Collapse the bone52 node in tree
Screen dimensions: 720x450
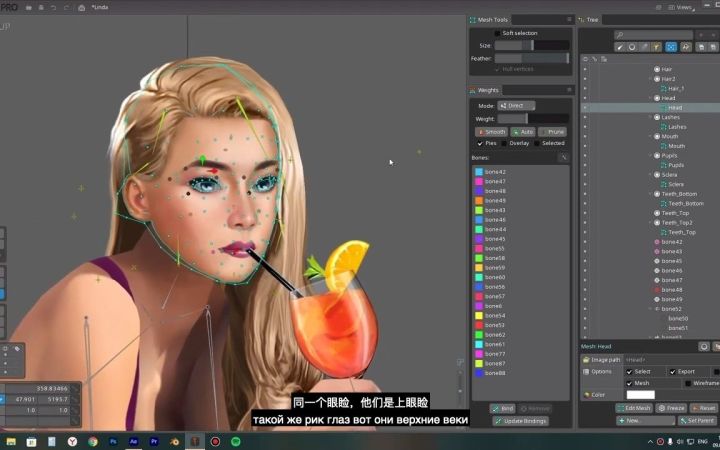tap(651, 309)
